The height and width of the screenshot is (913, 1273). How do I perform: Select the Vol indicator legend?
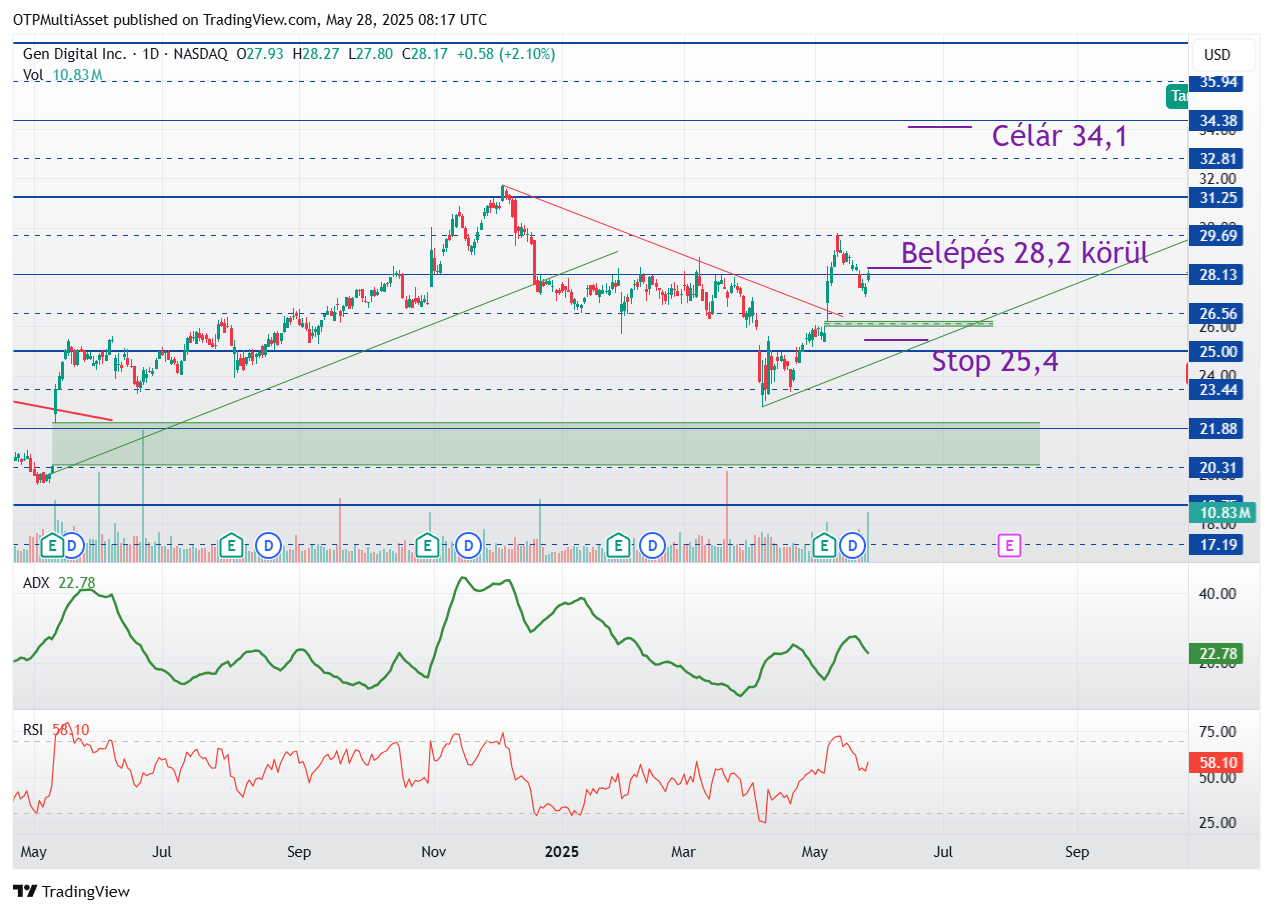33,74
